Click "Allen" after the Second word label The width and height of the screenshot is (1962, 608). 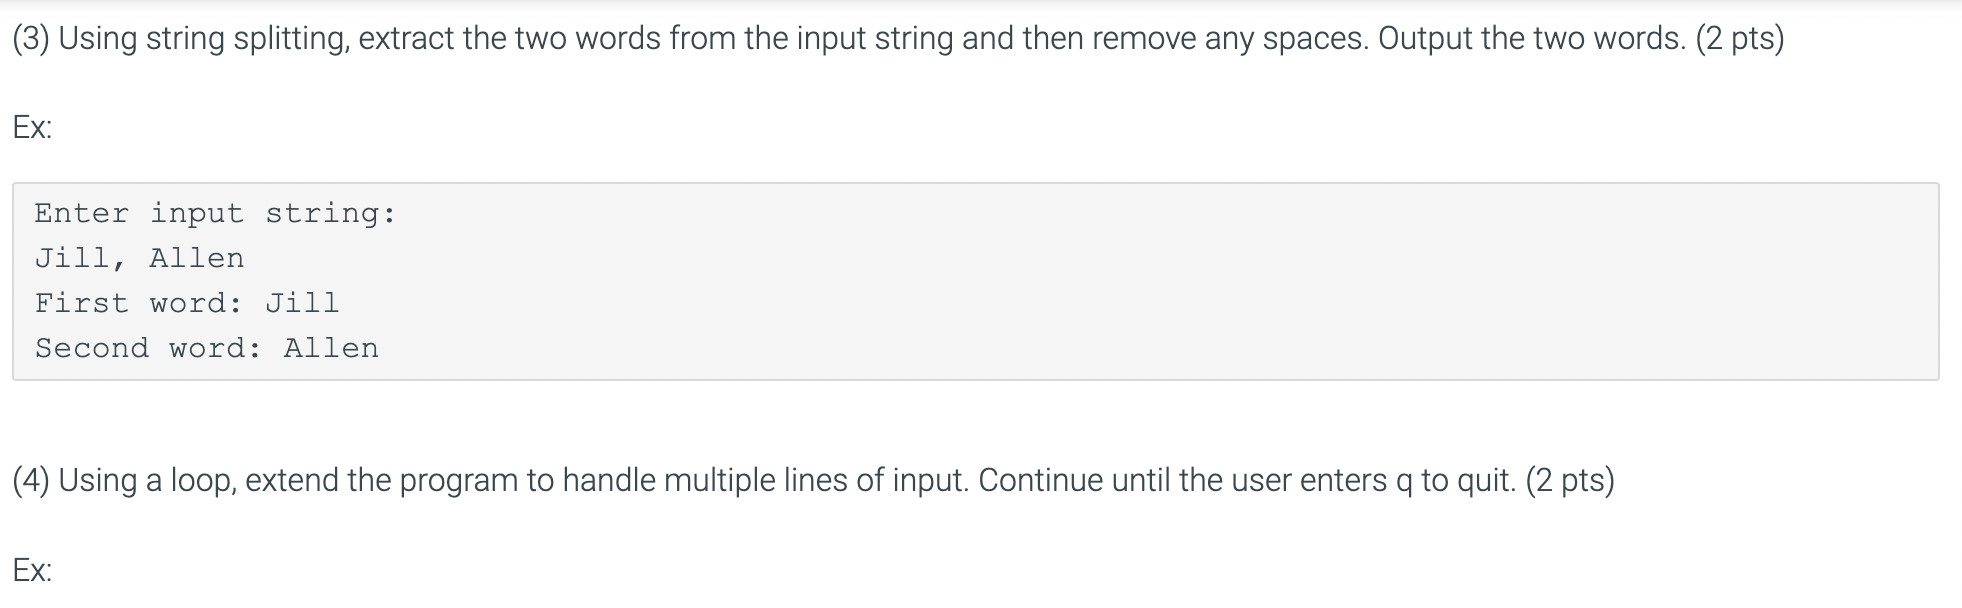(331, 348)
